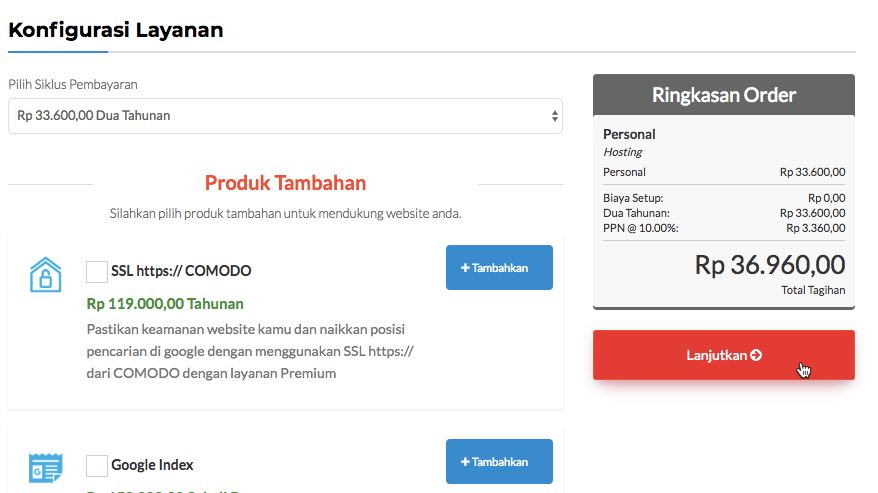
Task: Click the Google Index product icon
Action: [45, 468]
